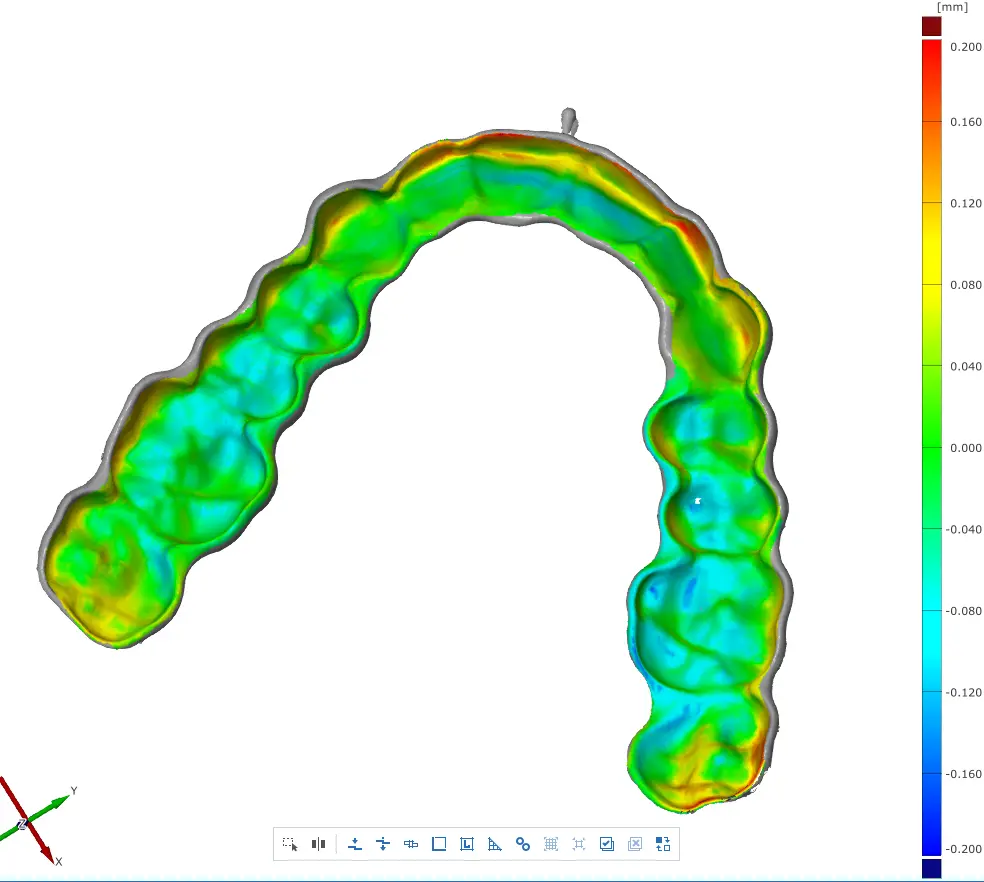Image resolution: width=984 pixels, height=882 pixels.
Task: Click the grayed deselect X icon
Action: click(x=634, y=844)
